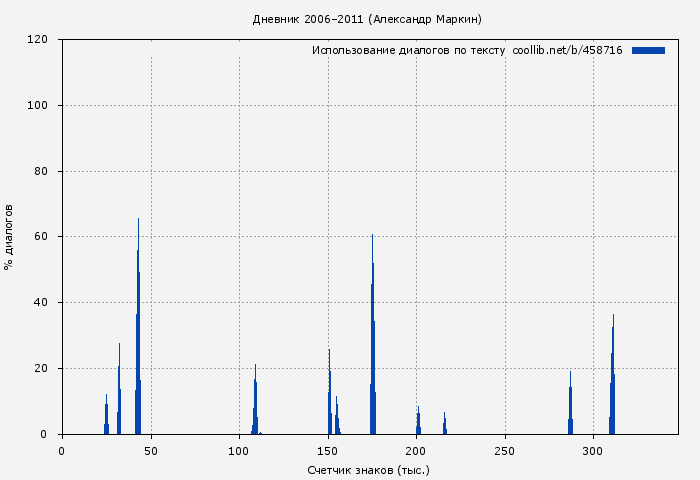Screen dimensions: 700x480
Task: Click the x-axis tick label '100'
Action: point(239,451)
